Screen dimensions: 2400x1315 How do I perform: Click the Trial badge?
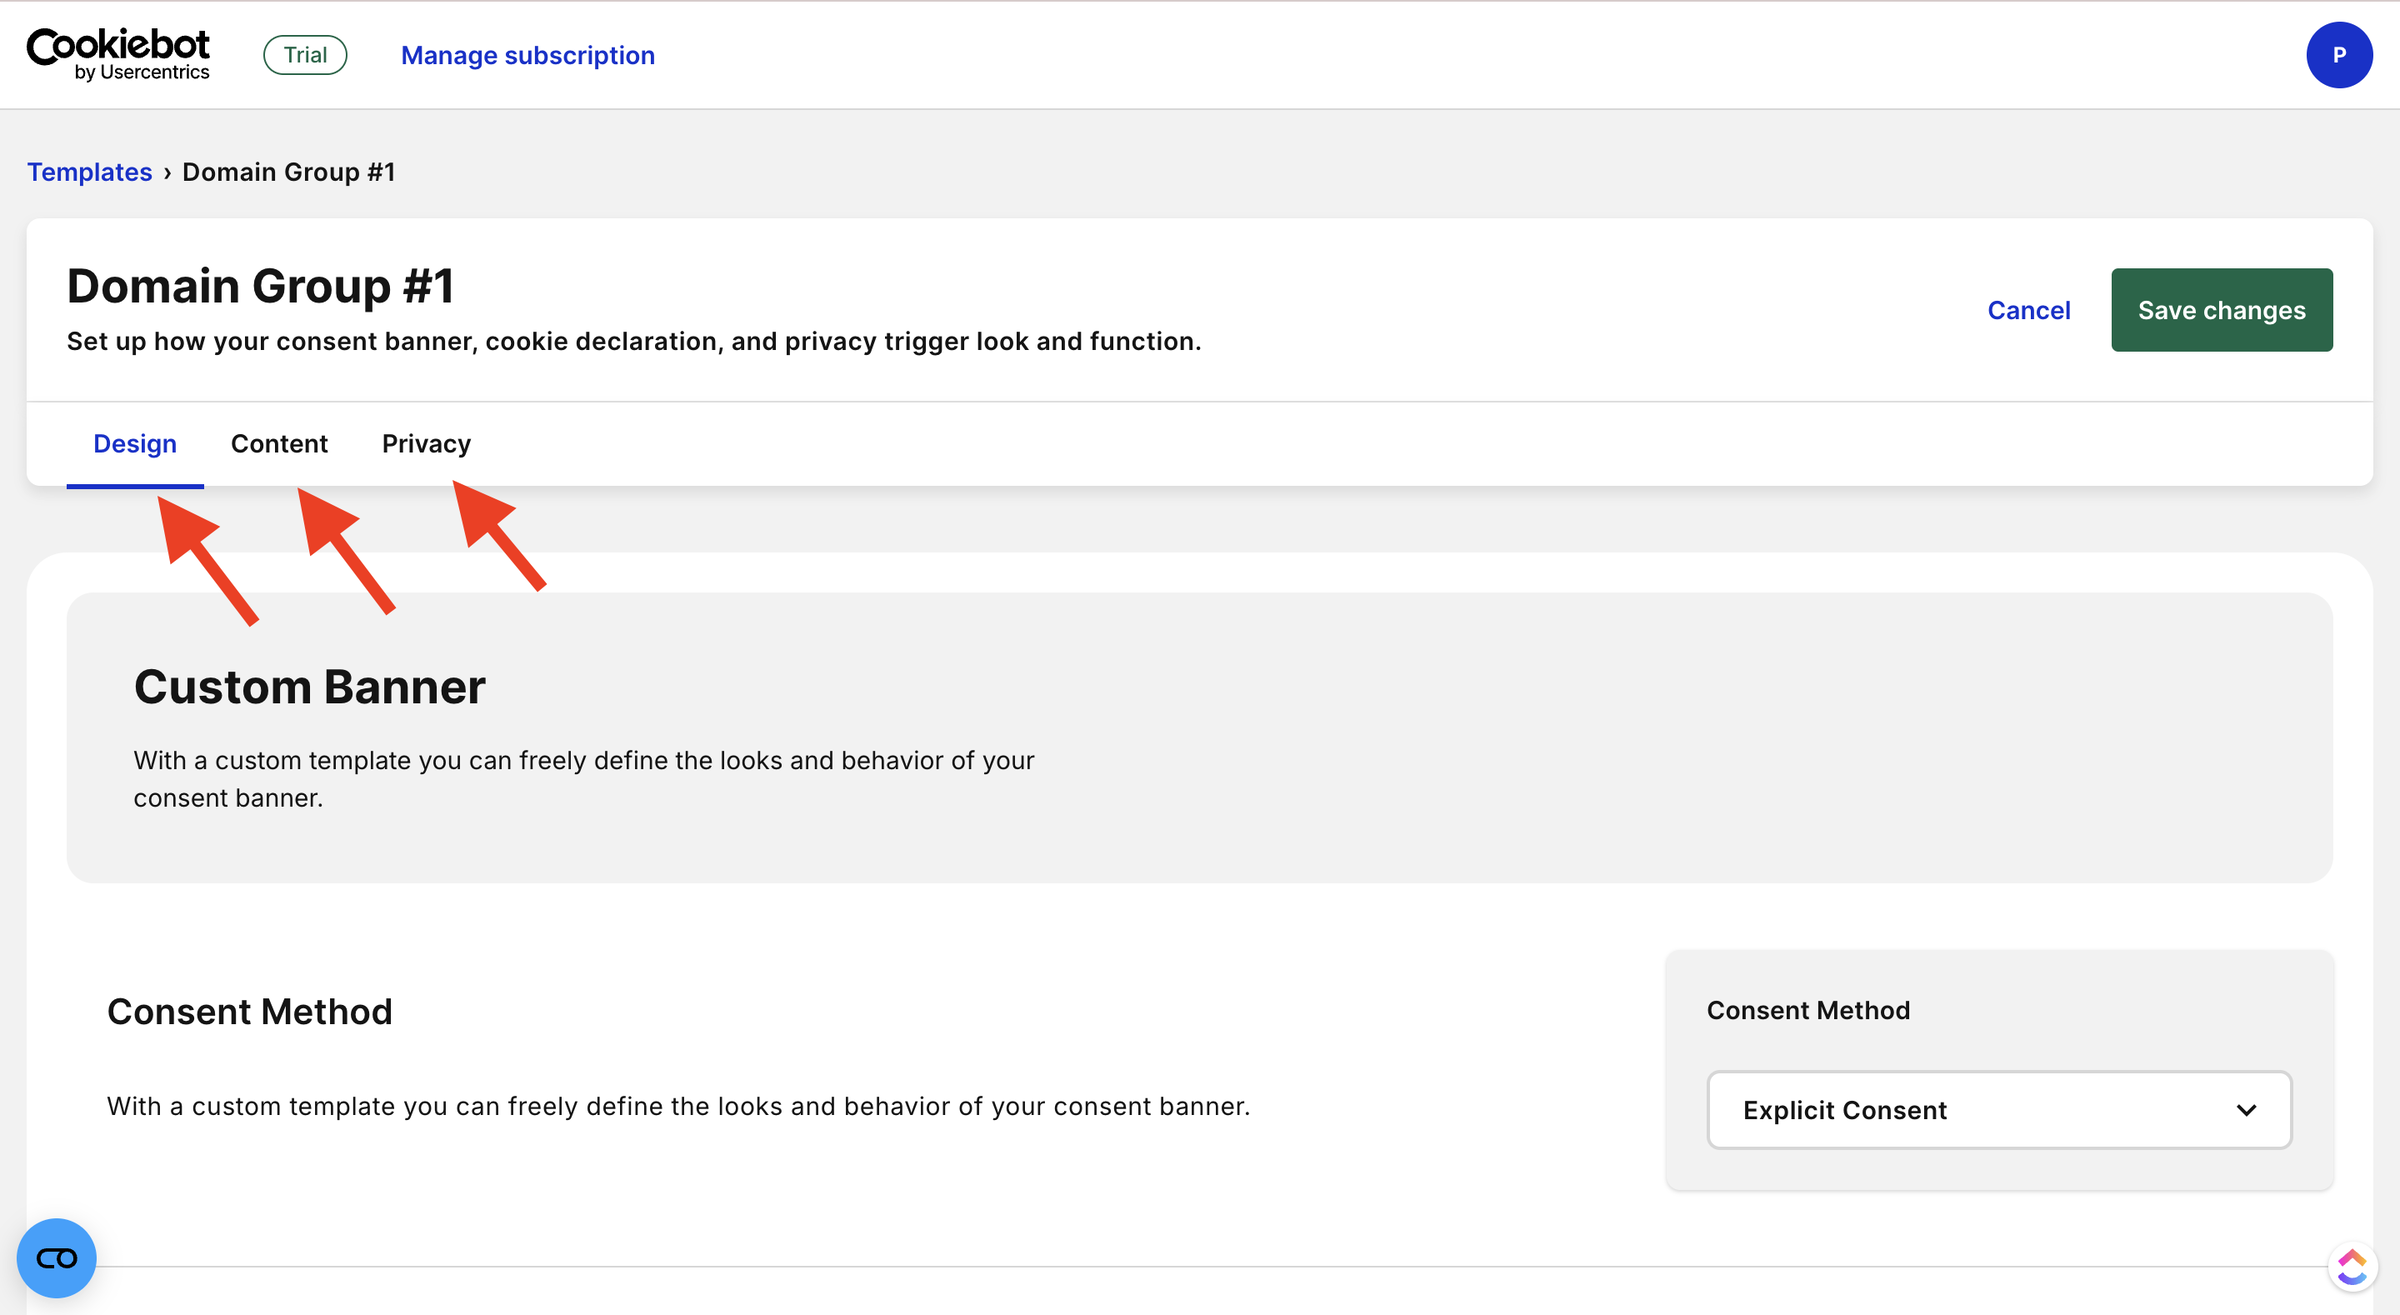point(305,55)
